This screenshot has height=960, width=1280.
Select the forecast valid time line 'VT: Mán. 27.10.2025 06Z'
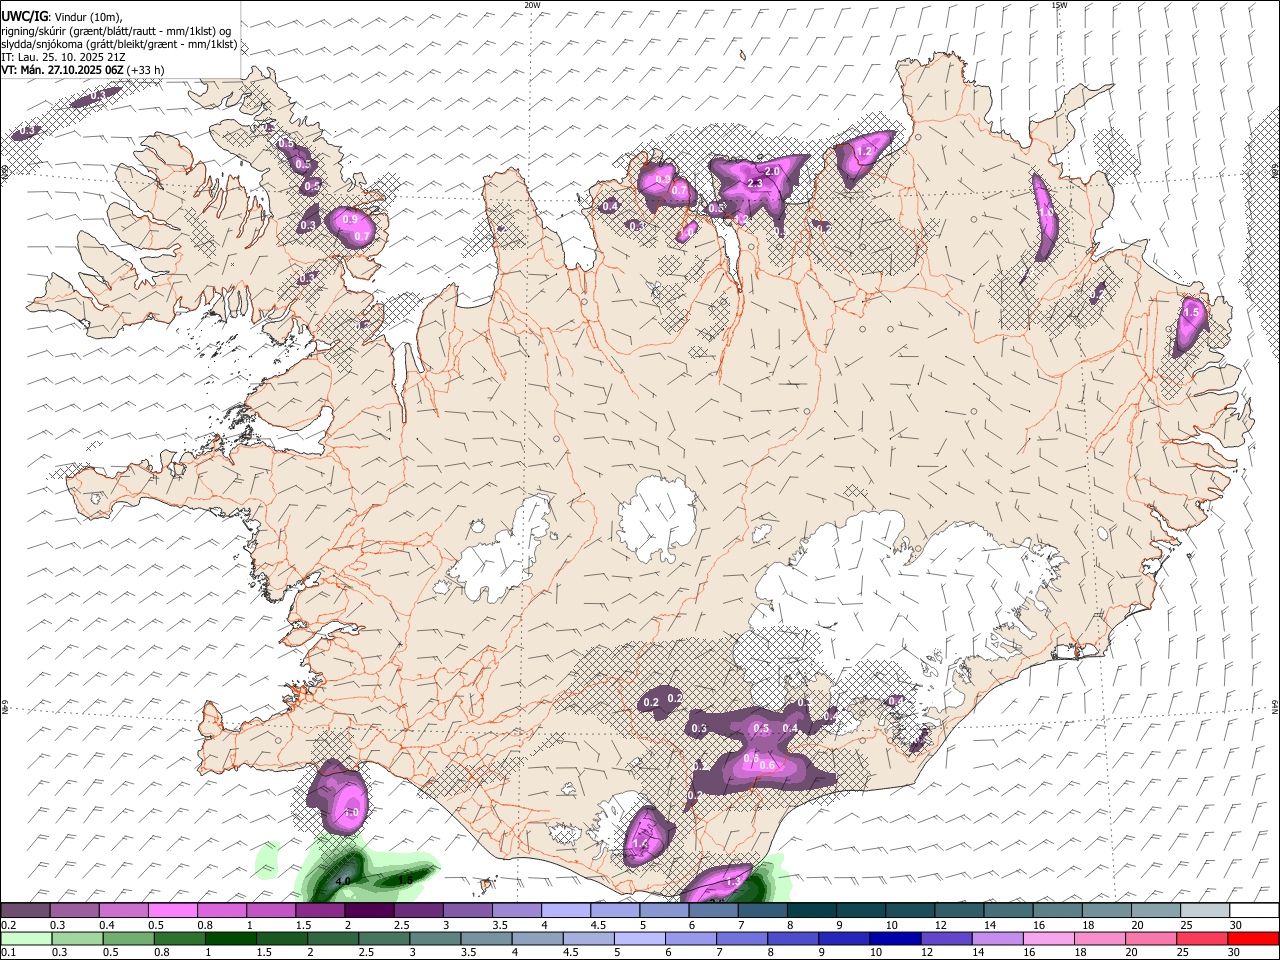[62, 70]
